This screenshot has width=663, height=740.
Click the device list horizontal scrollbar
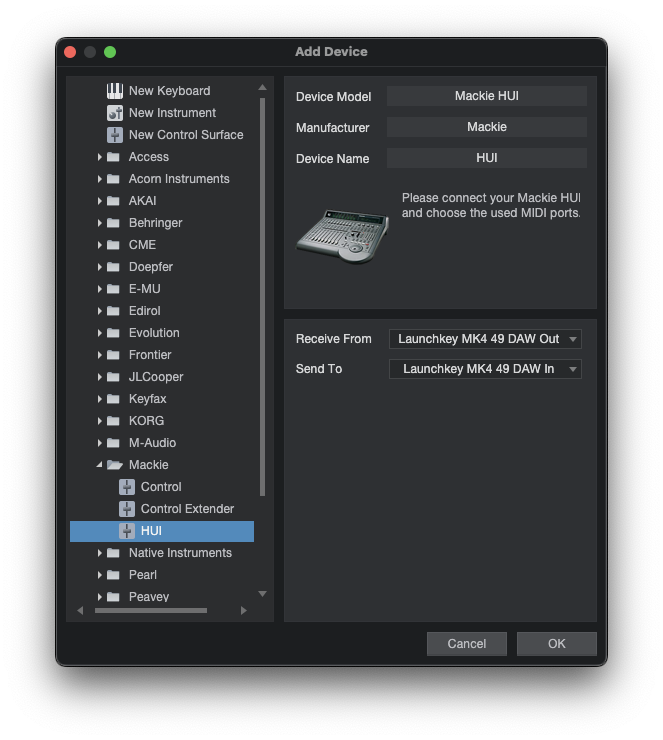tap(151, 611)
